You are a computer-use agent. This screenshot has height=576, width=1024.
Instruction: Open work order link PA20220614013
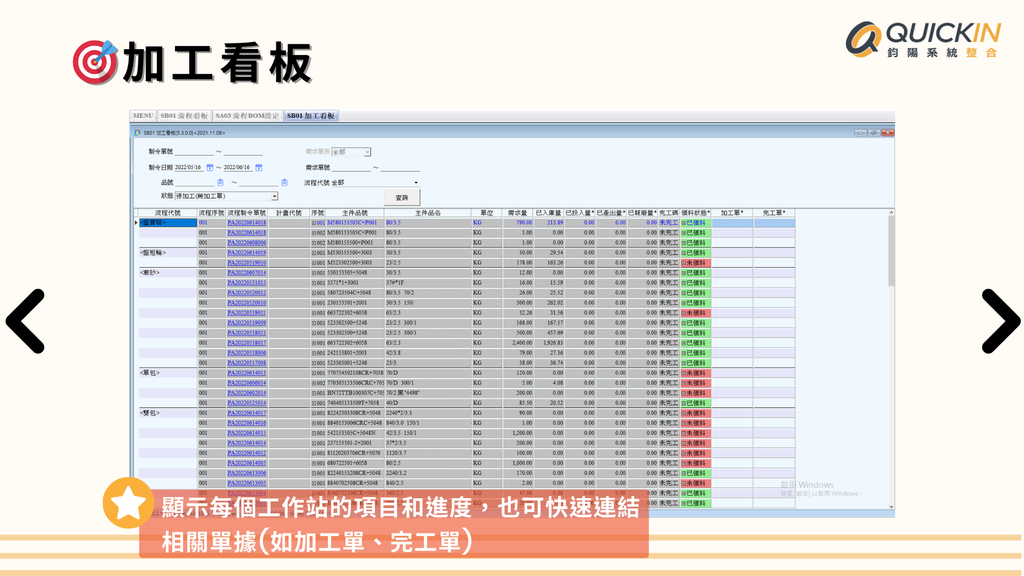(248, 372)
